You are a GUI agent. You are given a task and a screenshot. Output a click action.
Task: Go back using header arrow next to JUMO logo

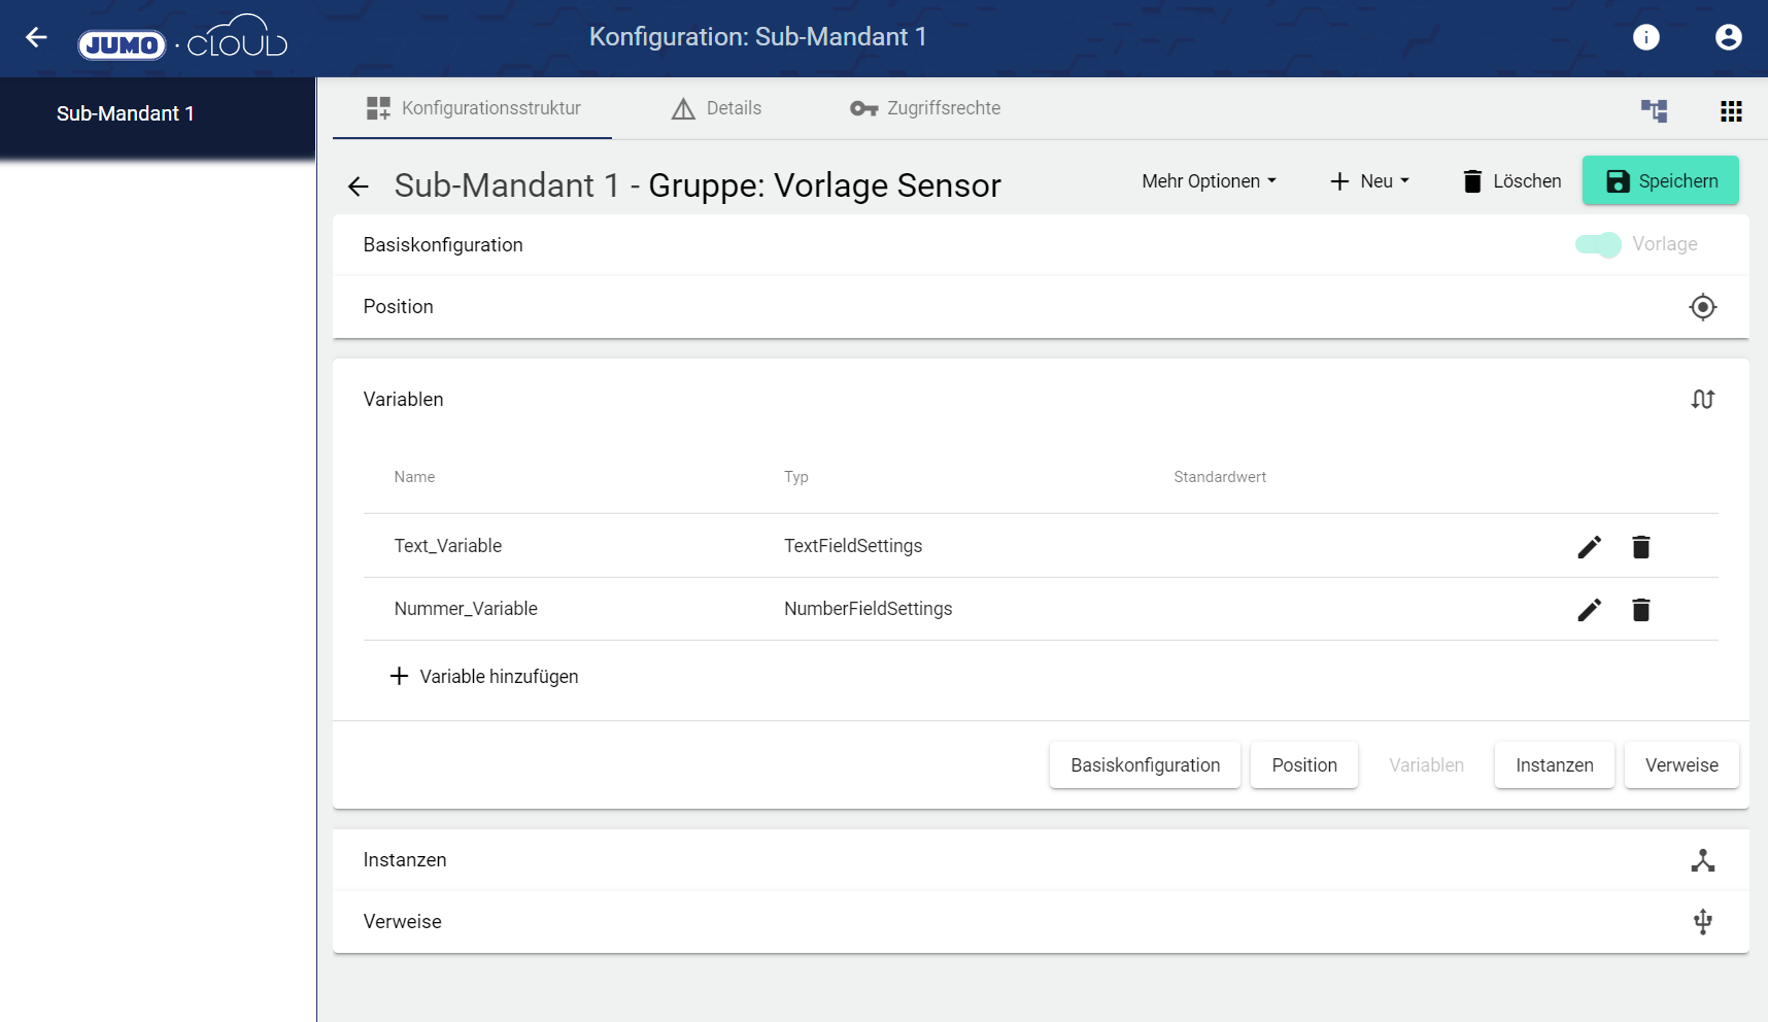[36, 38]
